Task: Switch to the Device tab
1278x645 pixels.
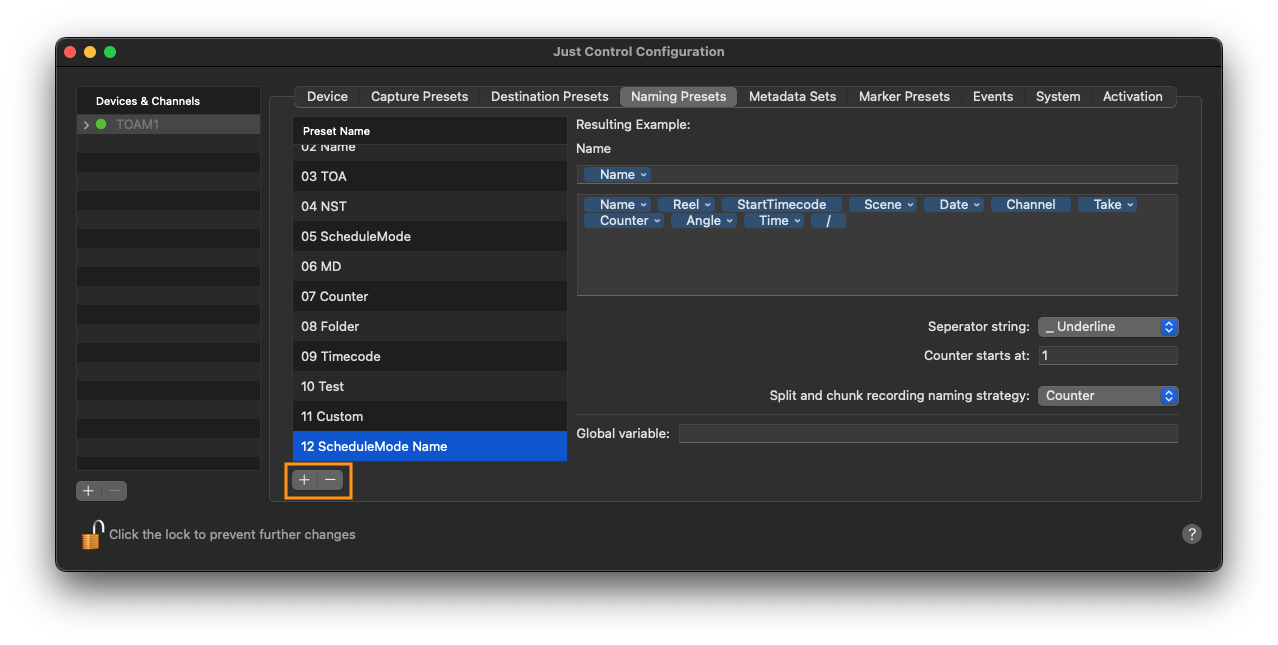Action: point(327,97)
